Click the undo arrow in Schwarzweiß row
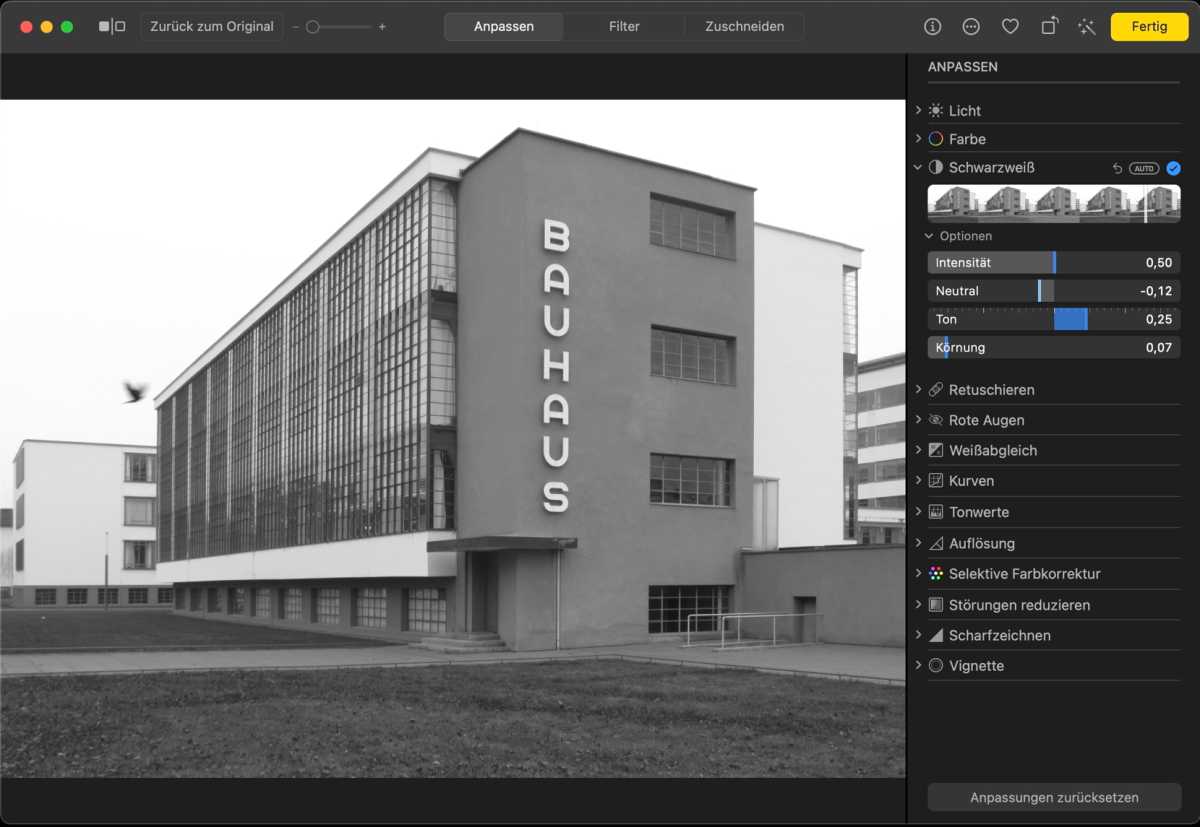The width and height of the screenshot is (1200, 827). tap(1118, 168)
